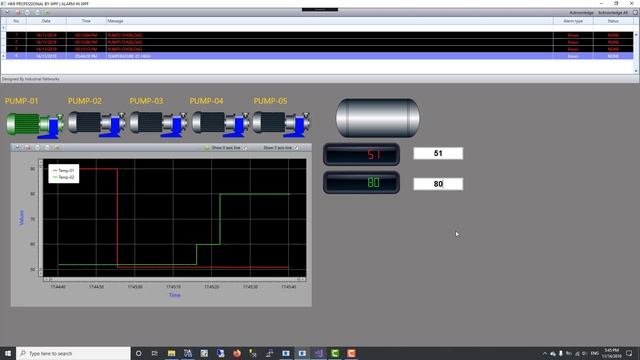Viewport: 640px width, 360px height.
Task: Open Cortana circle on taskbar
Action: 138,353
